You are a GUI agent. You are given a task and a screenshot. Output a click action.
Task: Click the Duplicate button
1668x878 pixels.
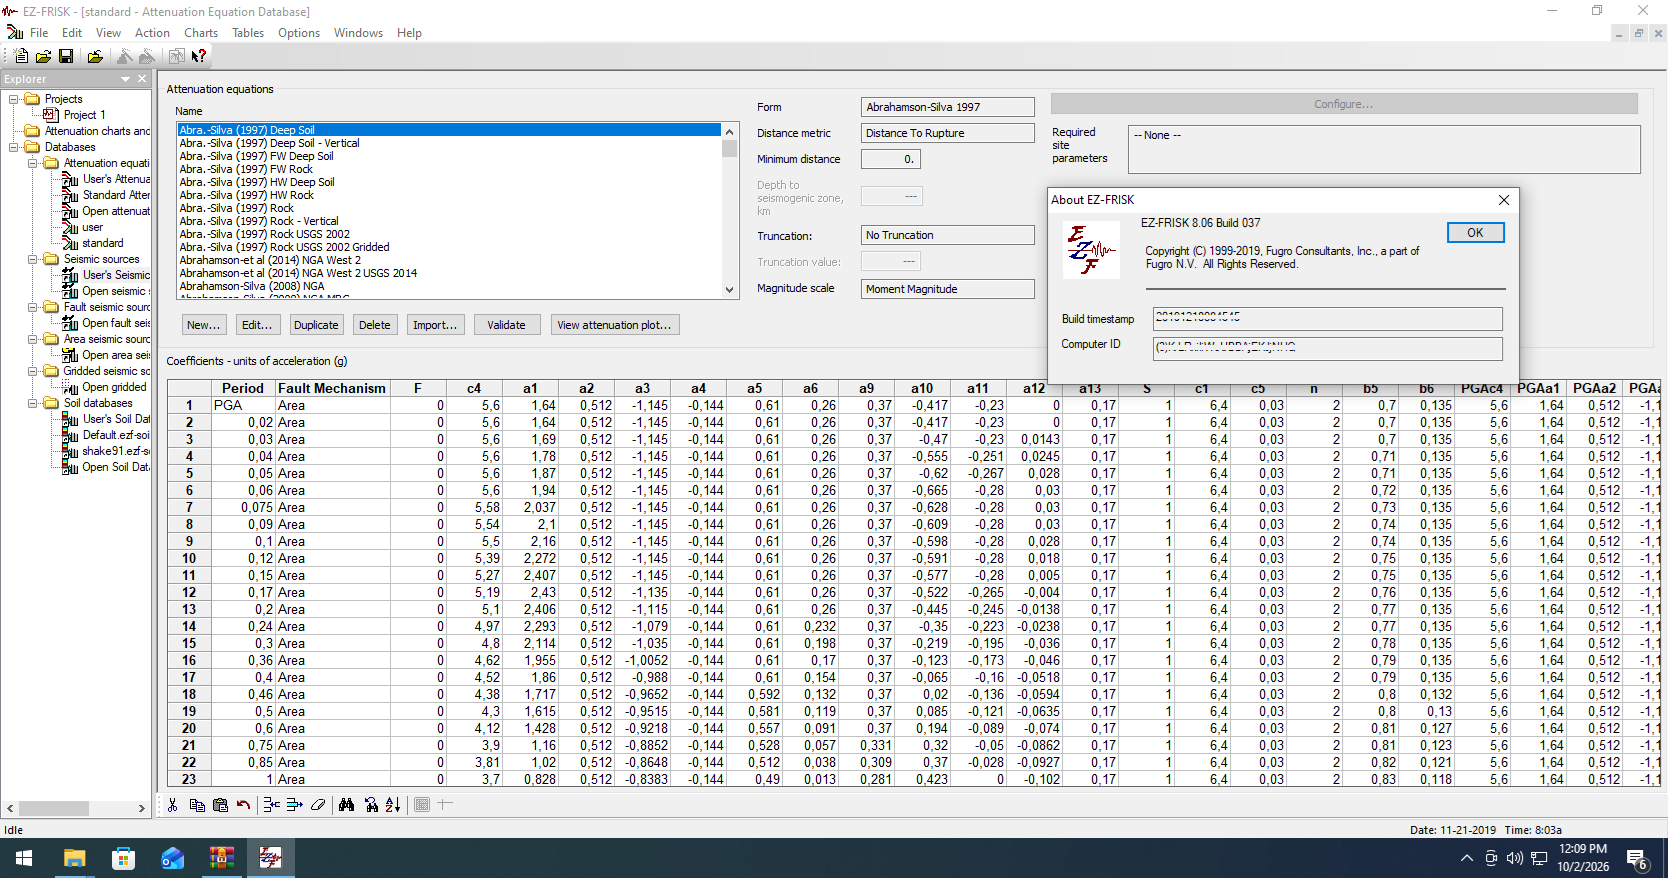(x=316, y=325)
